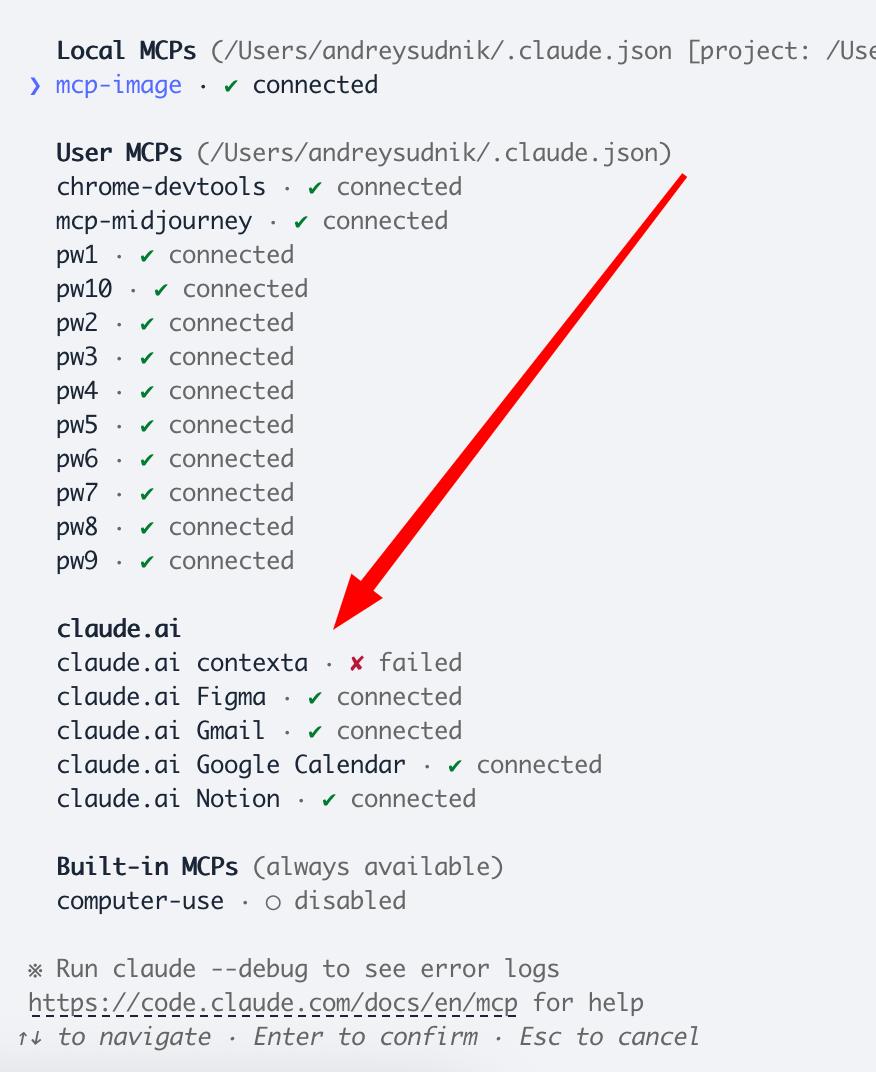Click the disabled circle icon beside computer-use

point(273,902)
